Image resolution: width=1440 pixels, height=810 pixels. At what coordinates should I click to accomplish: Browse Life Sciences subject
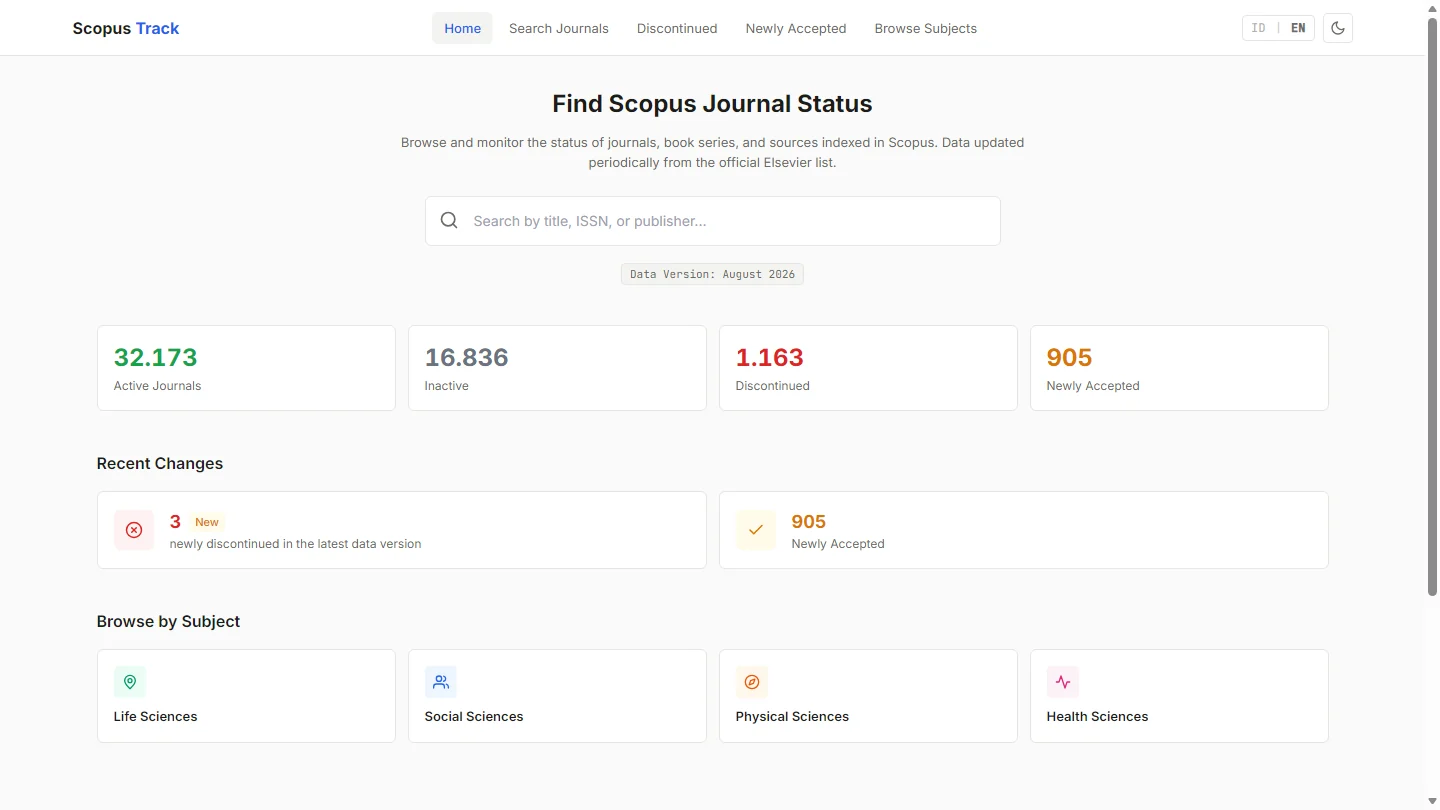pos(246,696)
